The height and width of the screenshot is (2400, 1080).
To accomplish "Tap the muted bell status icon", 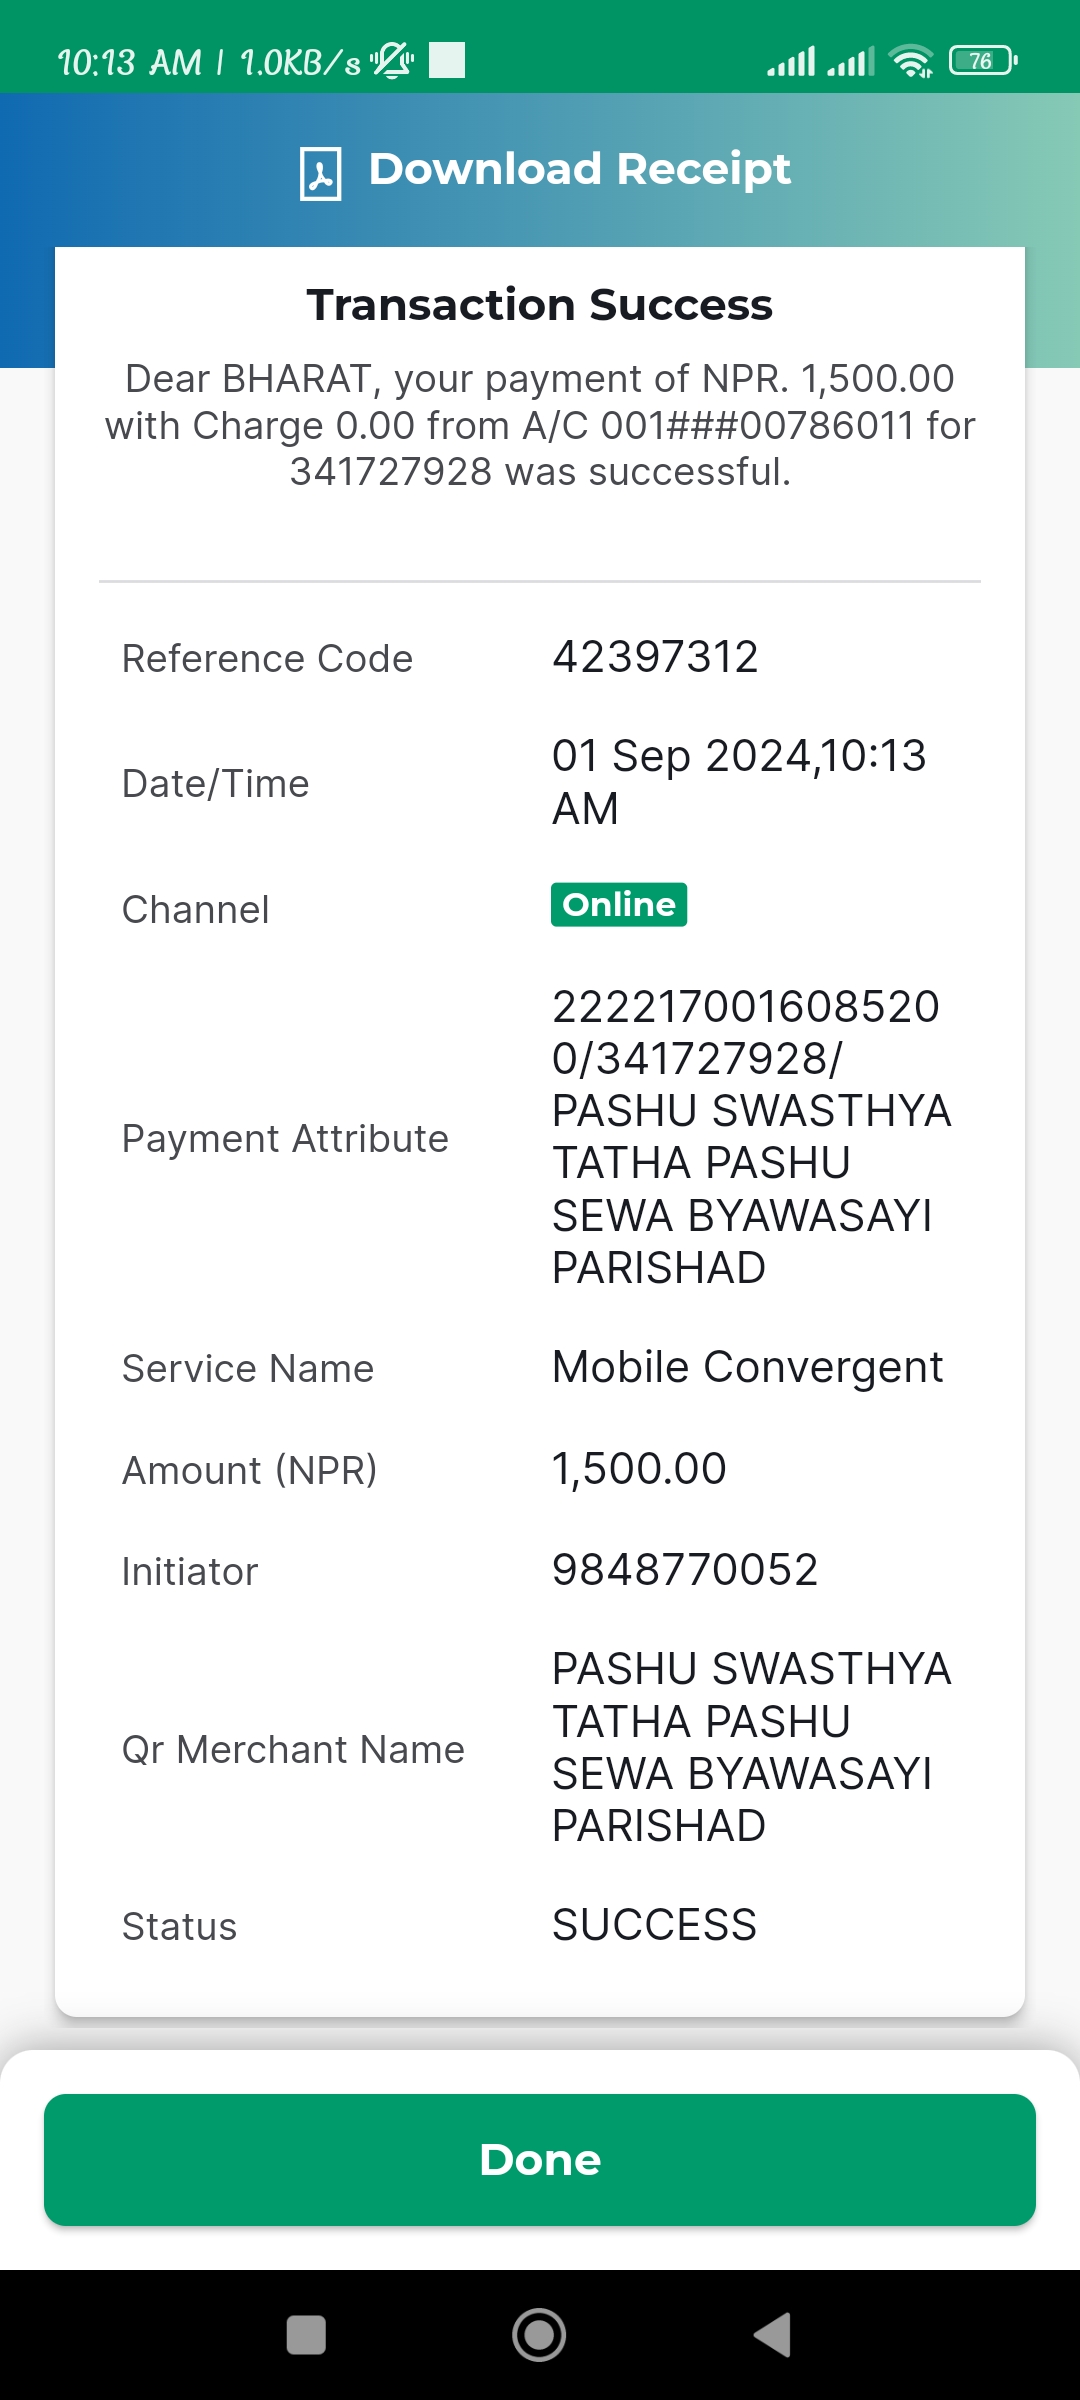I will pos(392,61).
